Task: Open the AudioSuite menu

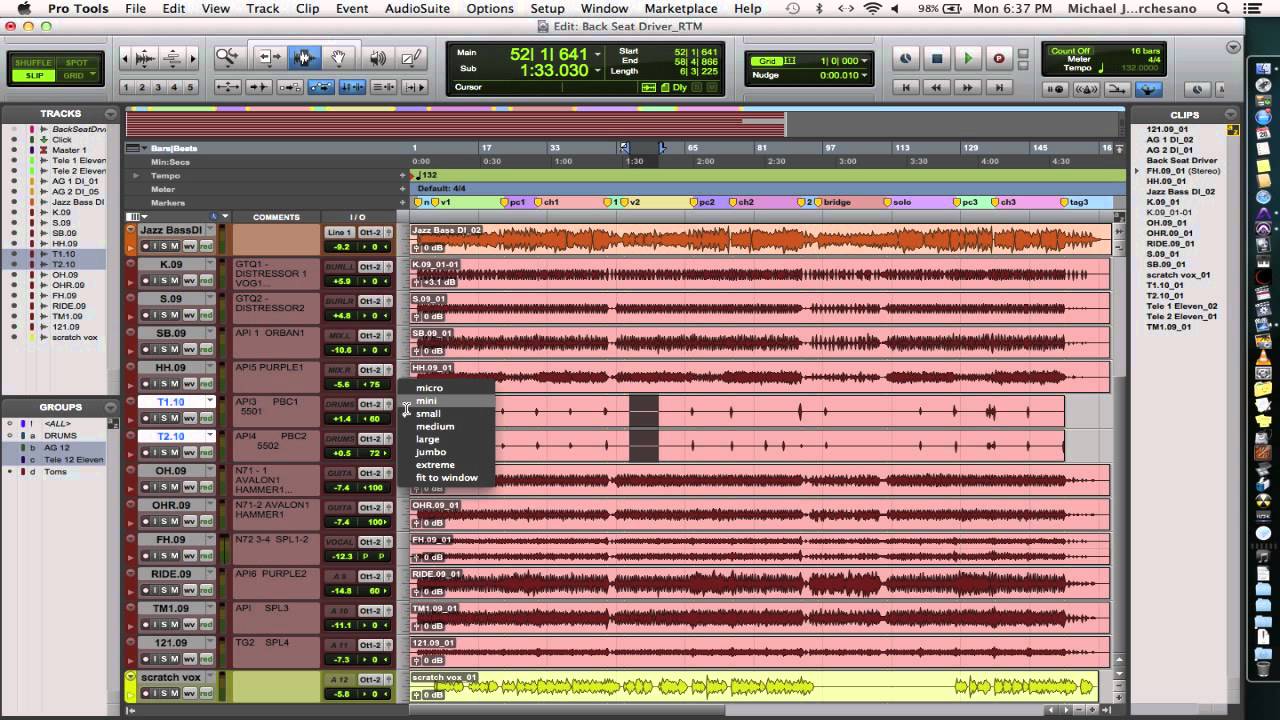Action: tap(417, 8)
